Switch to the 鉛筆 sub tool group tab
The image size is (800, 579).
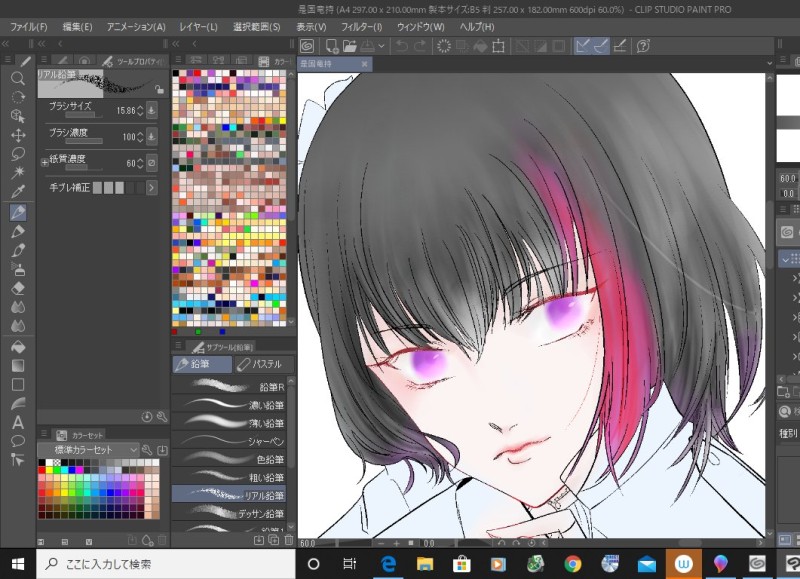tap(202, 364)
